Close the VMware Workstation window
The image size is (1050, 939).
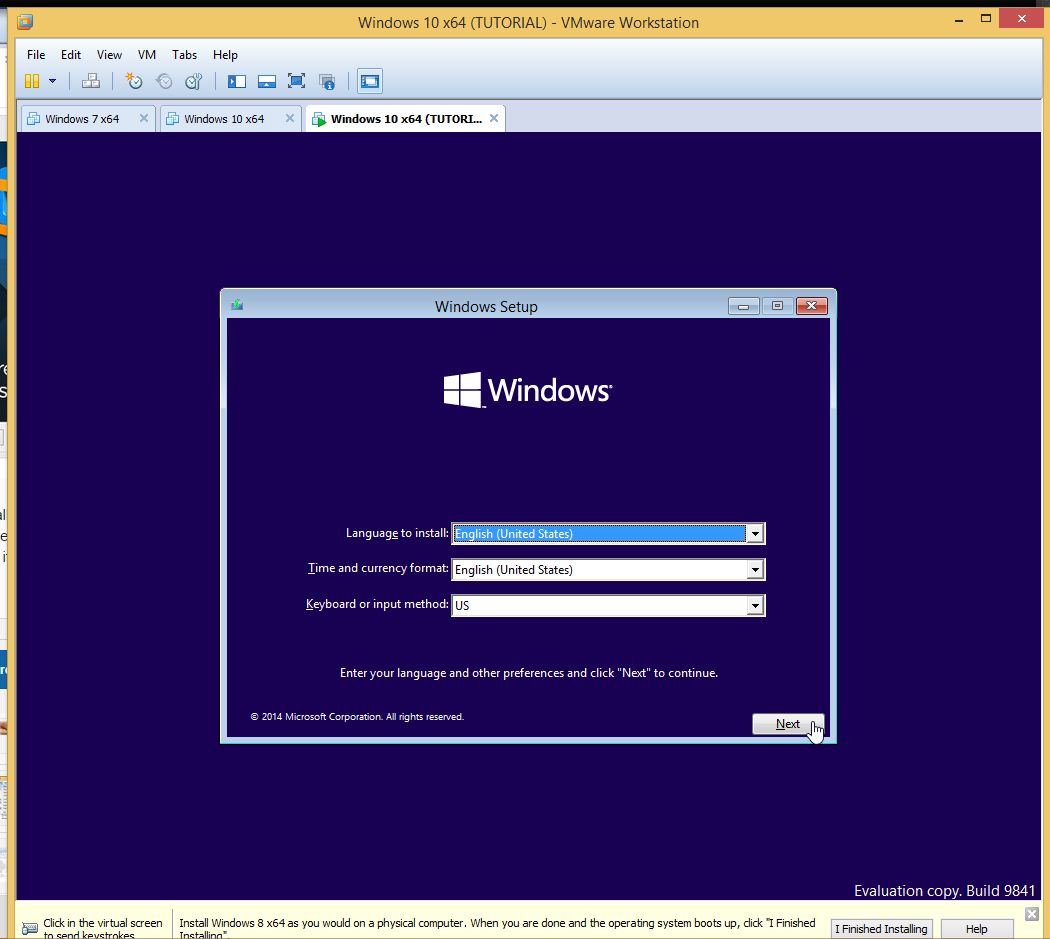point(1021,19)
